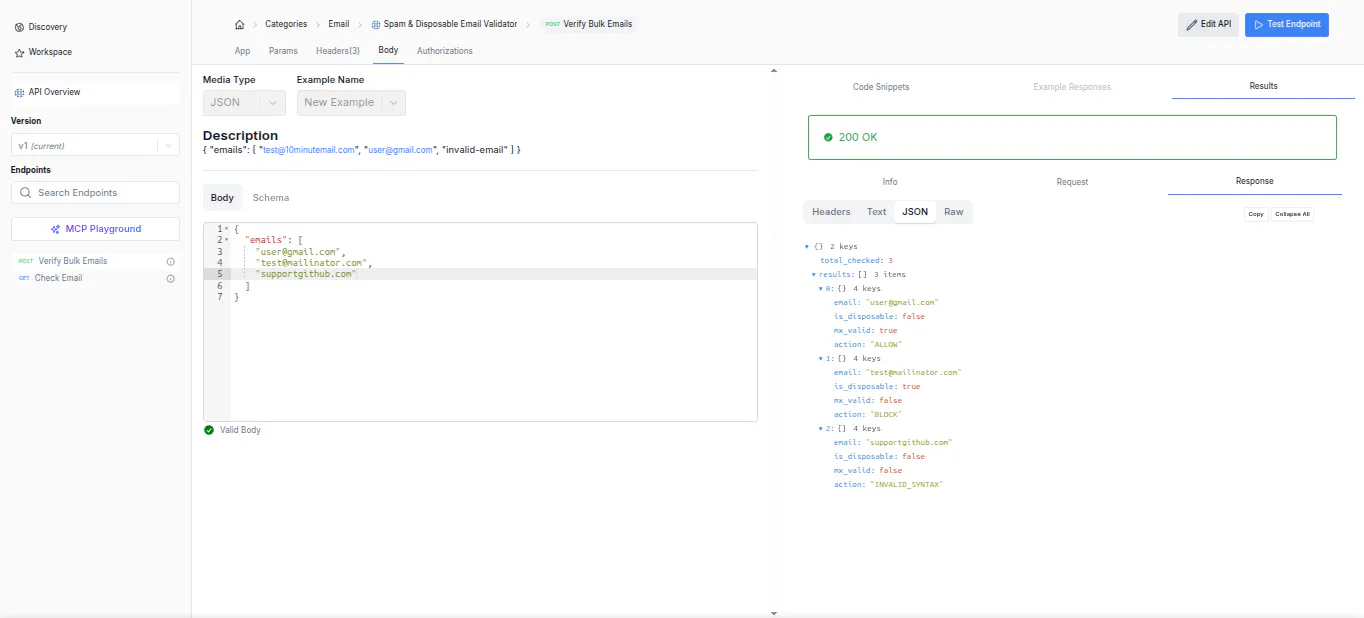
Task: Click the search icon in Search Endpoints
Action: point(25,193)
